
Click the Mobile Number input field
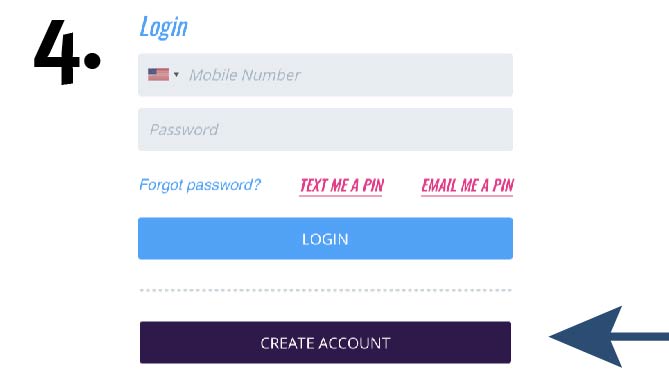coord(325,75)
